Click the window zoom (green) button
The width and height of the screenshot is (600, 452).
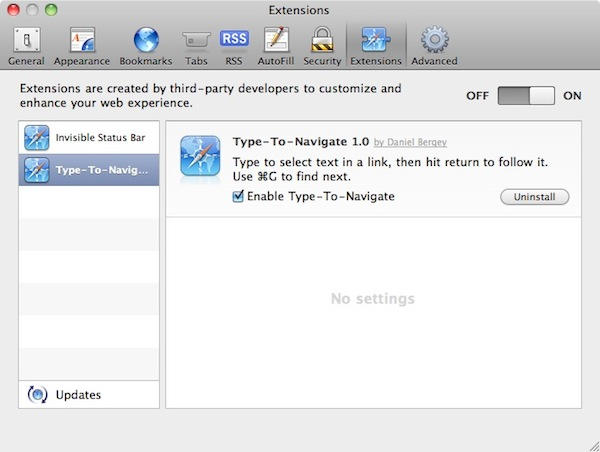point(53,10)
